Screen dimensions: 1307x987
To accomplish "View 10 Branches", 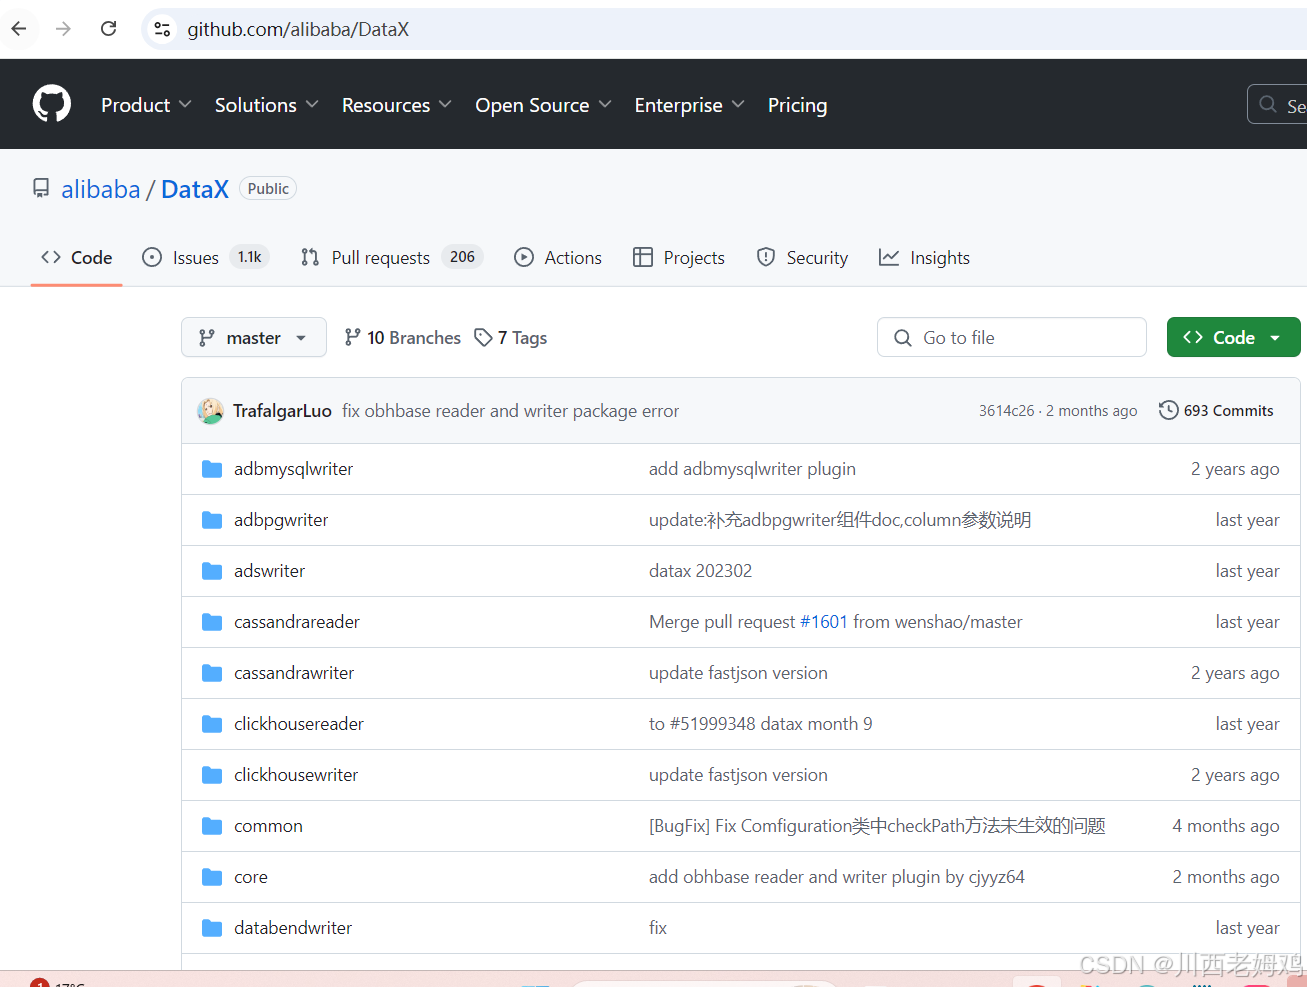I will [402, 337].
